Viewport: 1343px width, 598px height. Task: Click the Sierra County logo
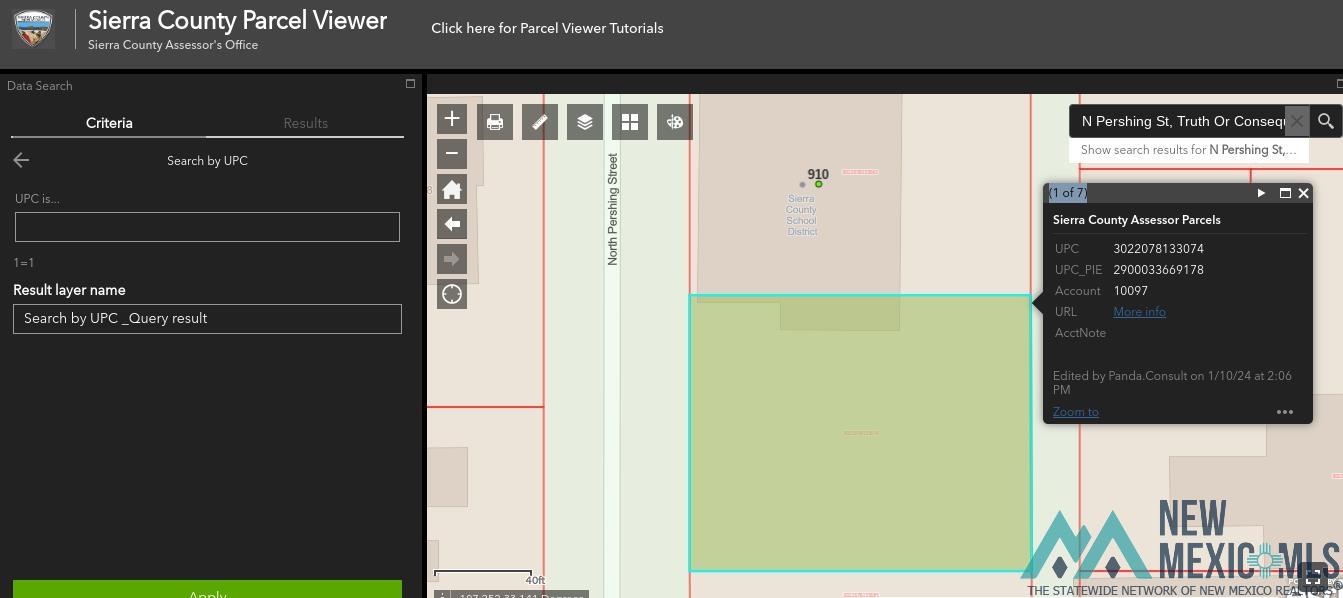click(33, 29)
